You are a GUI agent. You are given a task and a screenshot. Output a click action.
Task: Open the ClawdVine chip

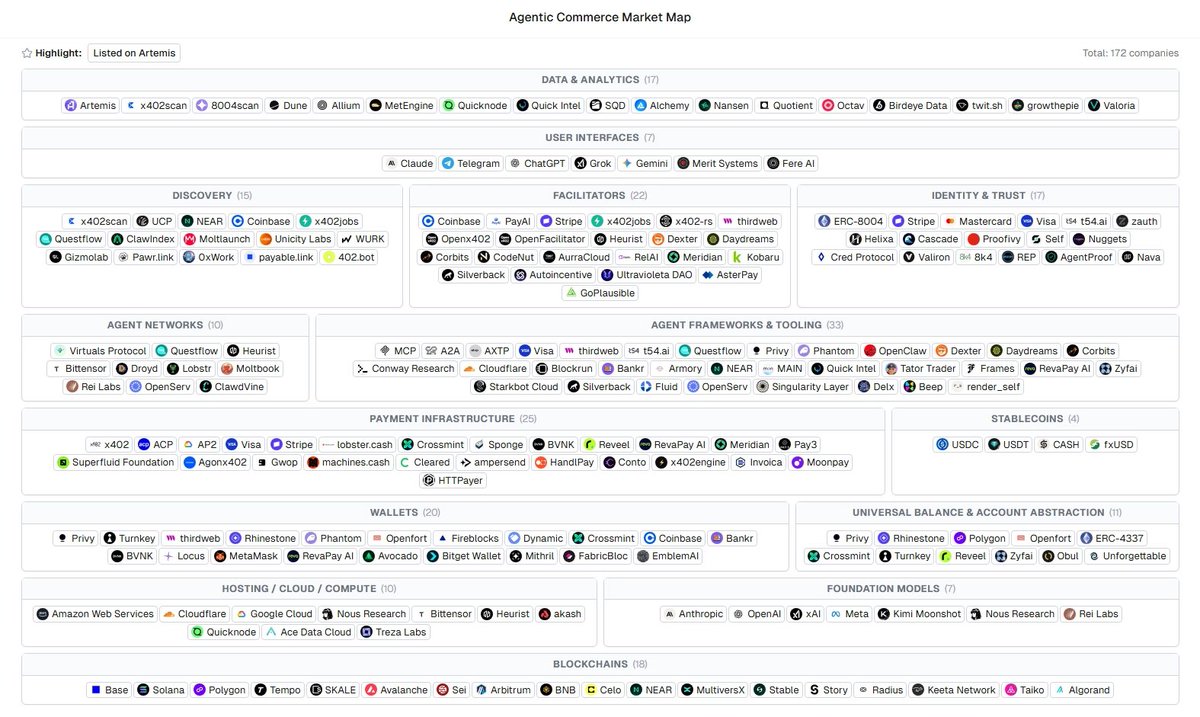(x=232, y=387)
